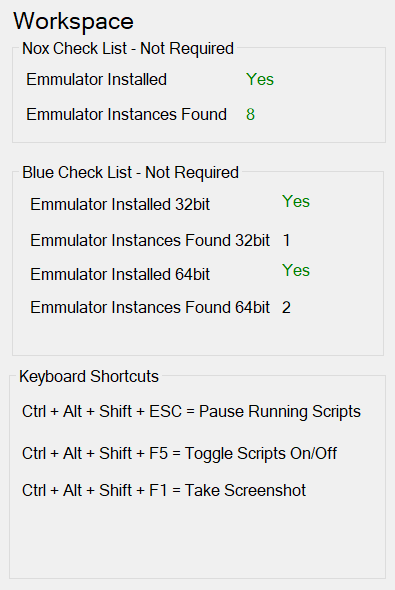Screen dimensions: 395x590
Task: Select Emmulator Instances Found 32bit label
Action: pos(150,240)
